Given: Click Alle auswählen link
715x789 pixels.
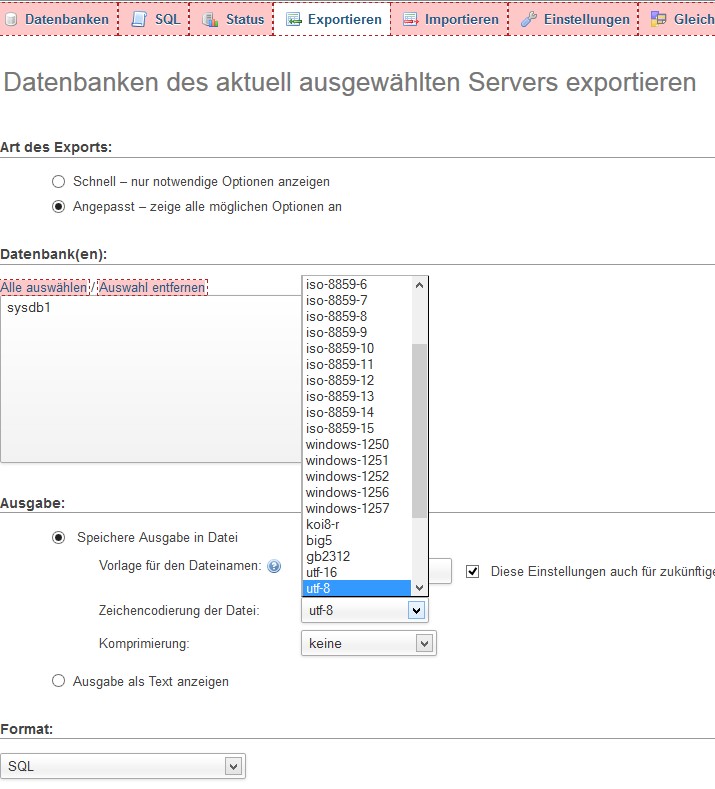Looking at the screenshot, I should tap(44, 288).
